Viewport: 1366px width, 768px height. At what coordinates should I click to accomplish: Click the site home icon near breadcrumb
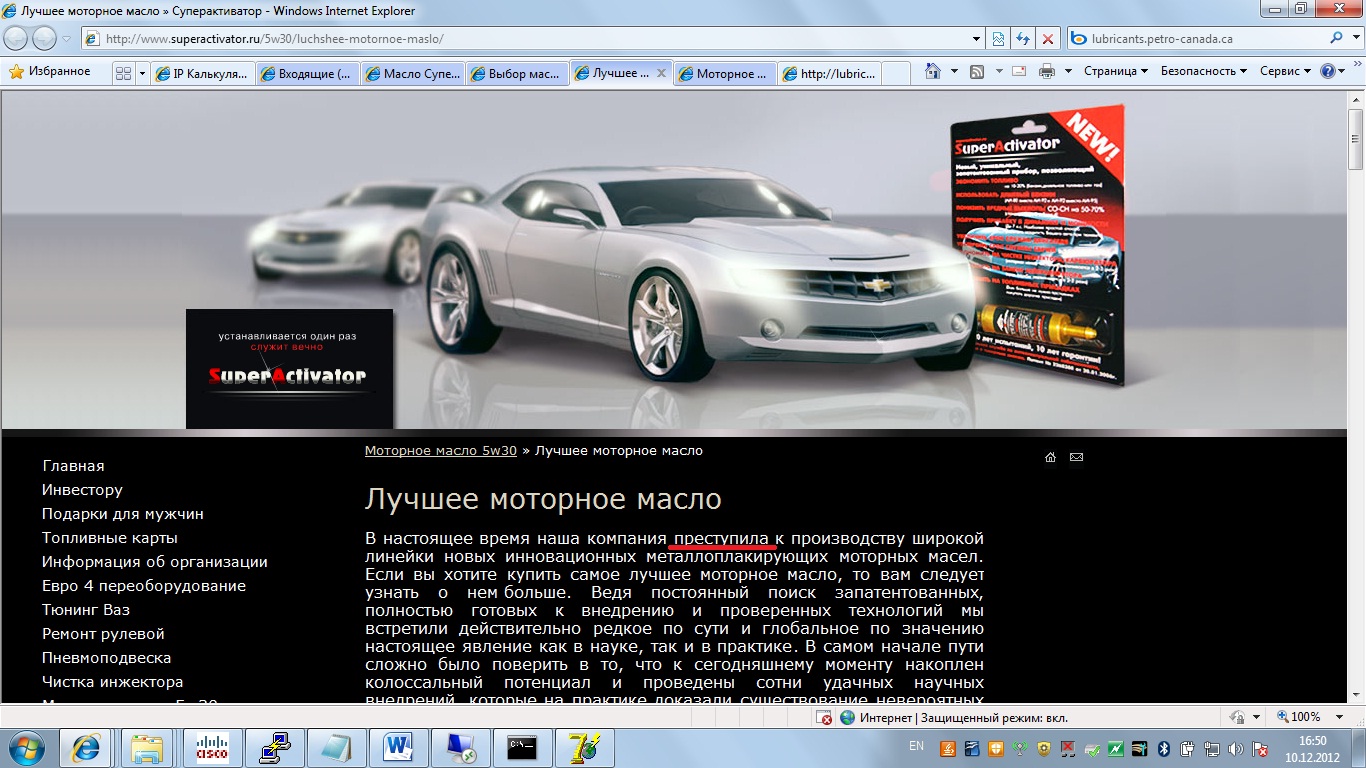pos(1050,457)
